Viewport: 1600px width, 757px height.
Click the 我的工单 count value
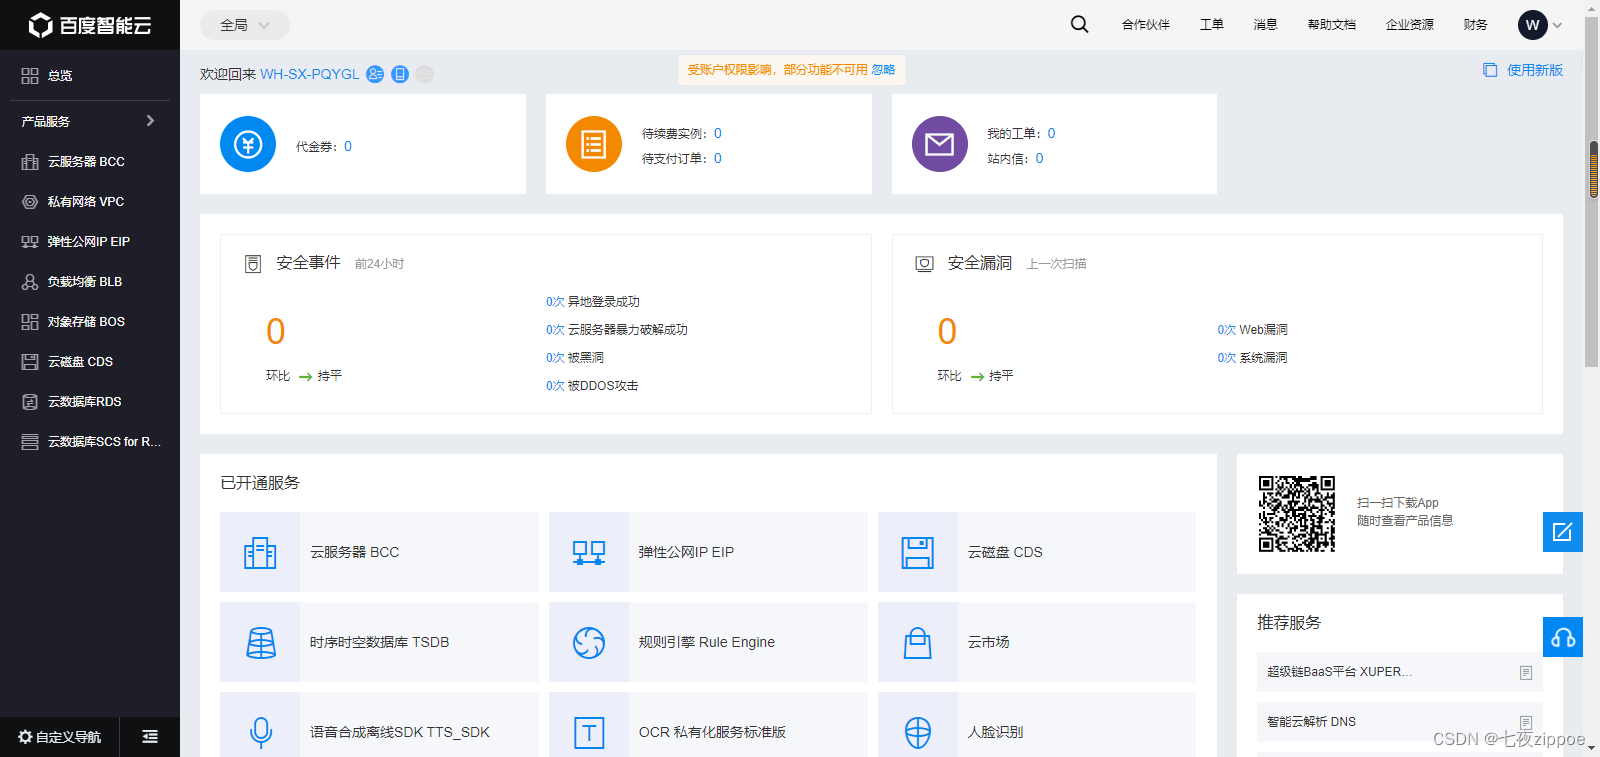1052,133
